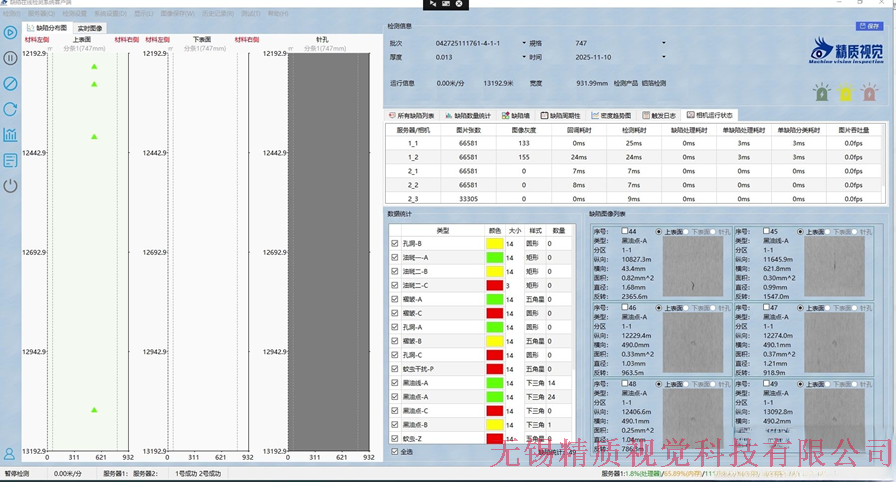This screenshot has height=482, width=896.
Task: Check the box for defect image 47
Action: (x=766, y=307)
